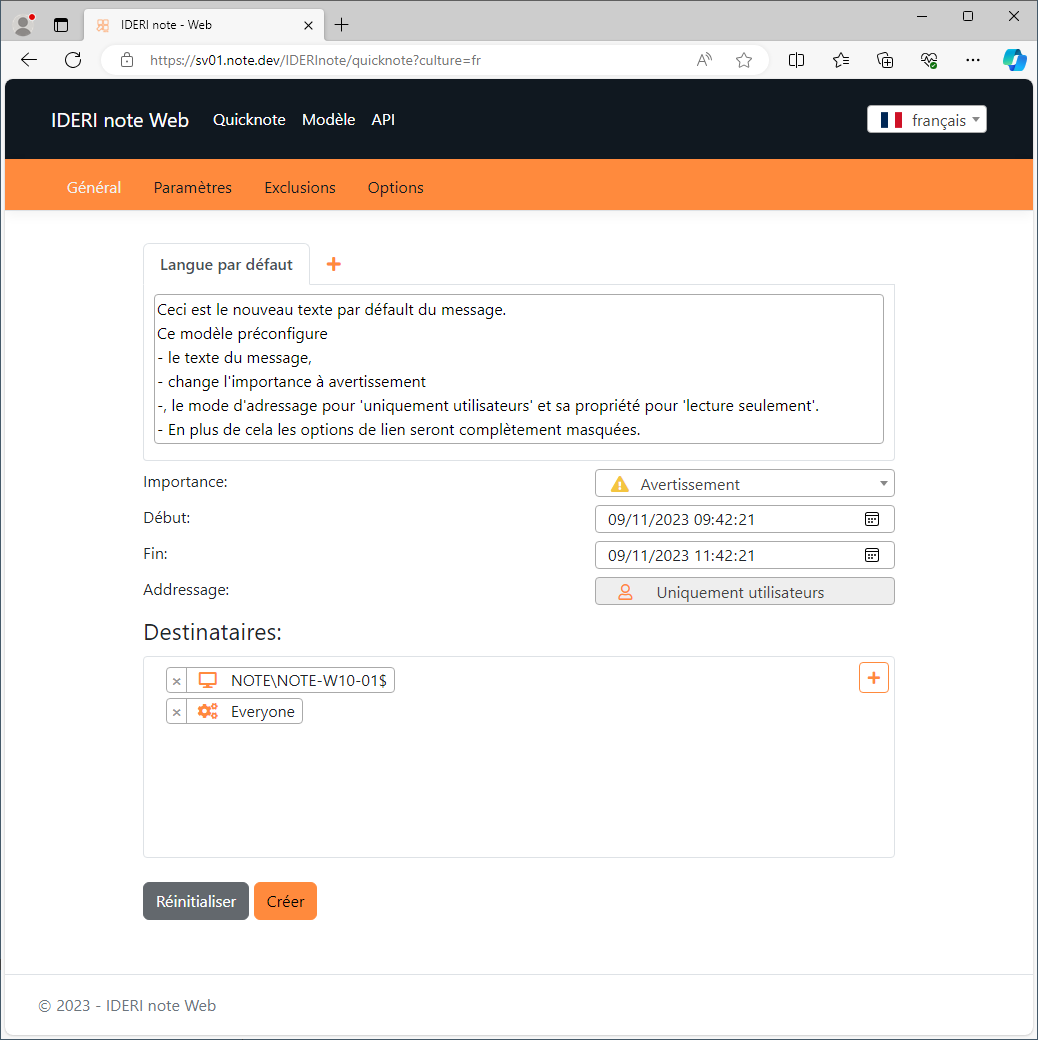Open the Importance Avertissement dropdown
This screenshot has width=1038, height=1040.
744,484
